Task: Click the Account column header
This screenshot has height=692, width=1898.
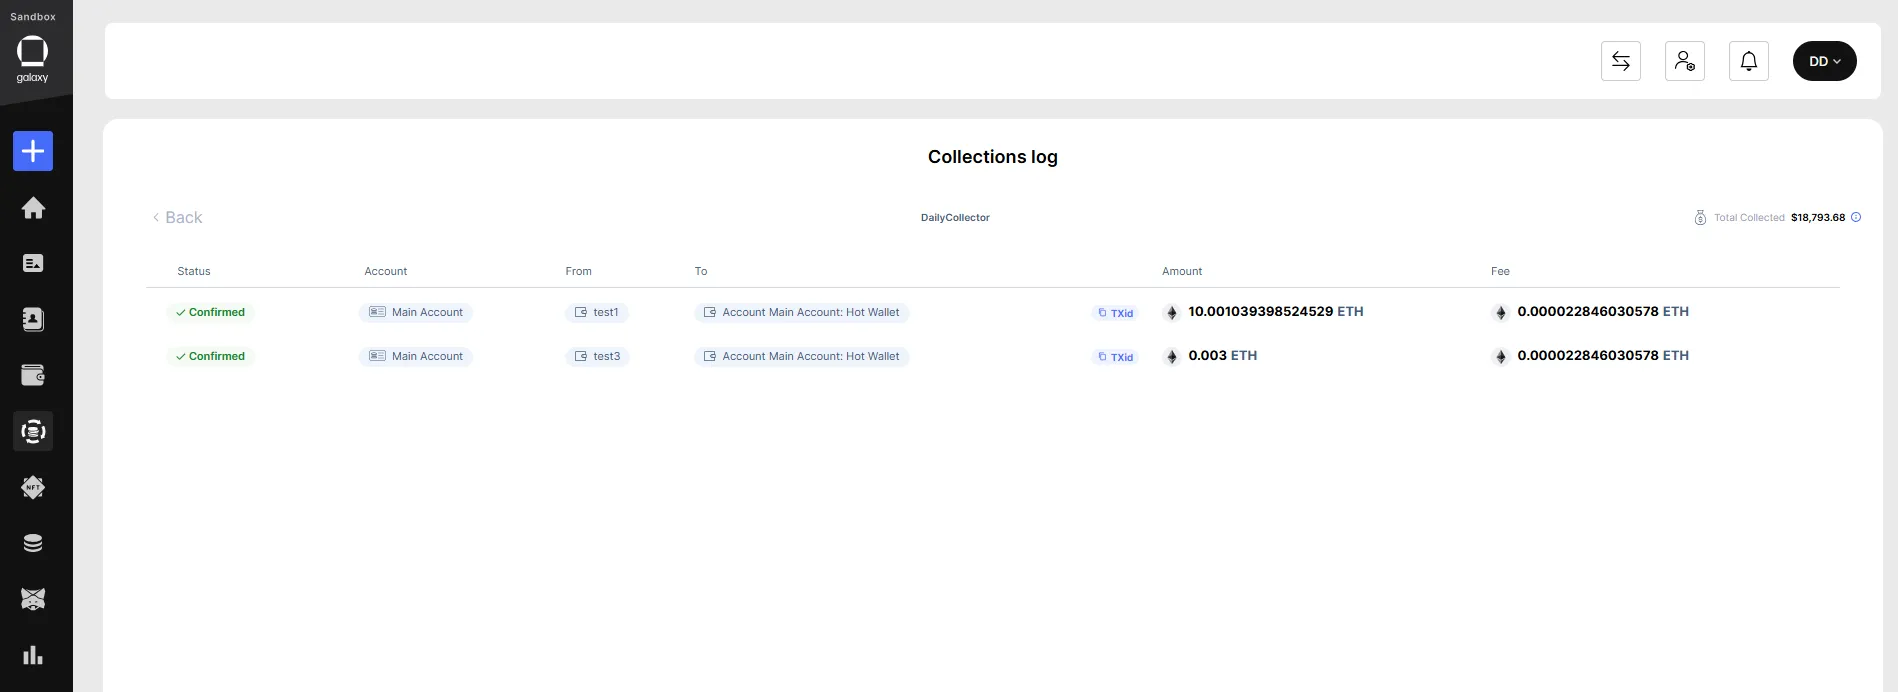Action: 386,271
